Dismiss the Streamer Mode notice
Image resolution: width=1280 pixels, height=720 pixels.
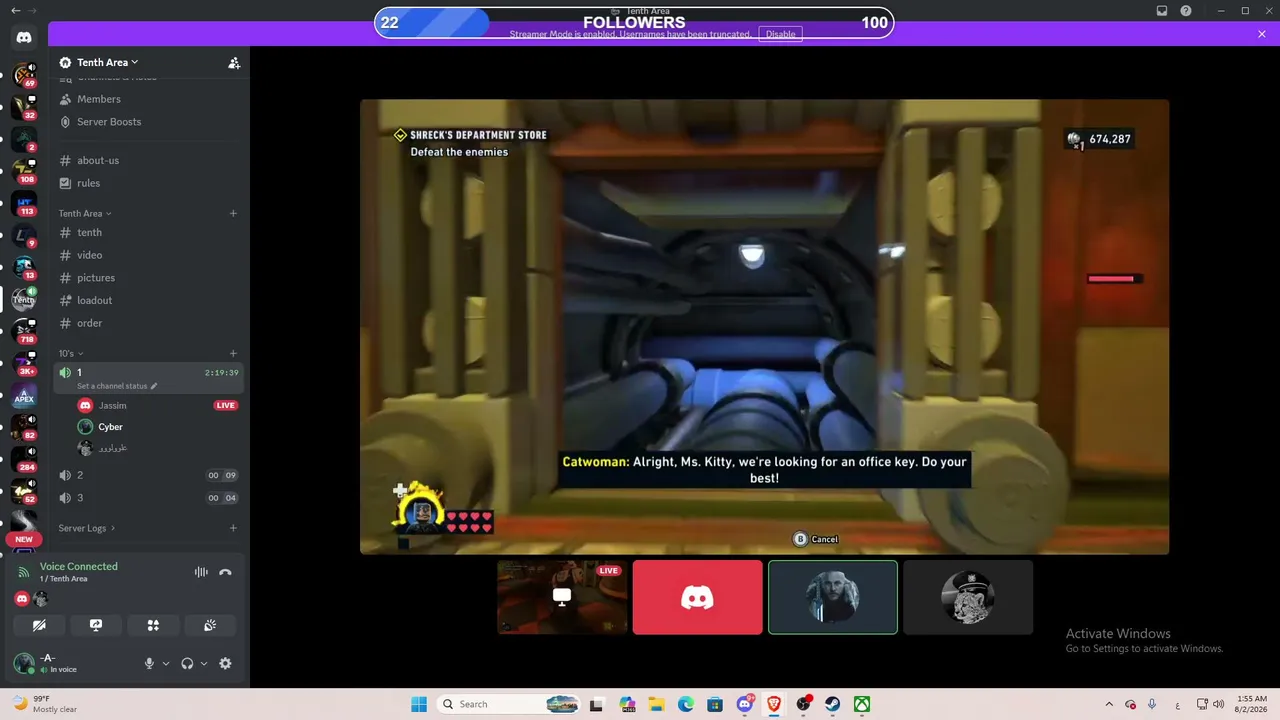[x=1262, y=34]
